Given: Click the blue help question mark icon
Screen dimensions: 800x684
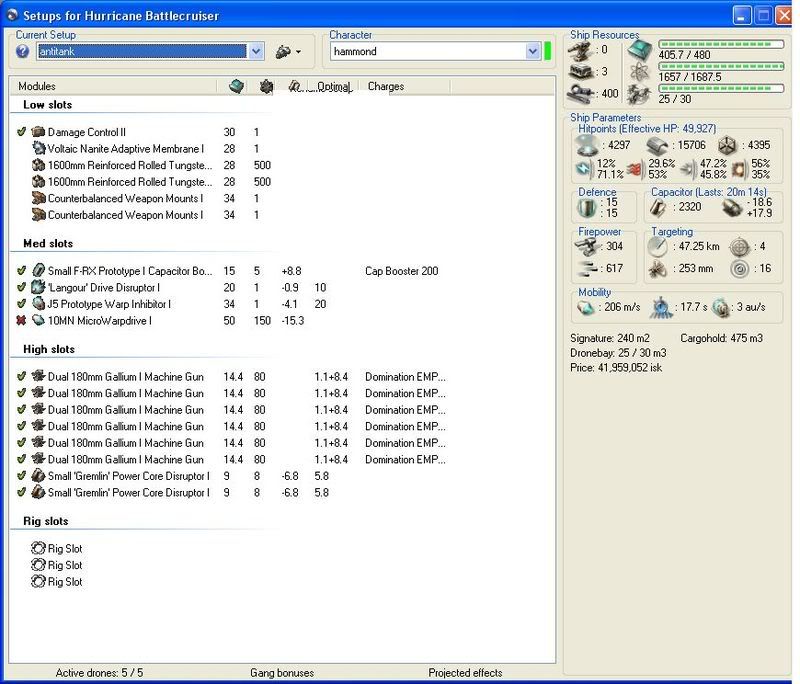Looking at the screenshot, I should (x=22, y=51).
